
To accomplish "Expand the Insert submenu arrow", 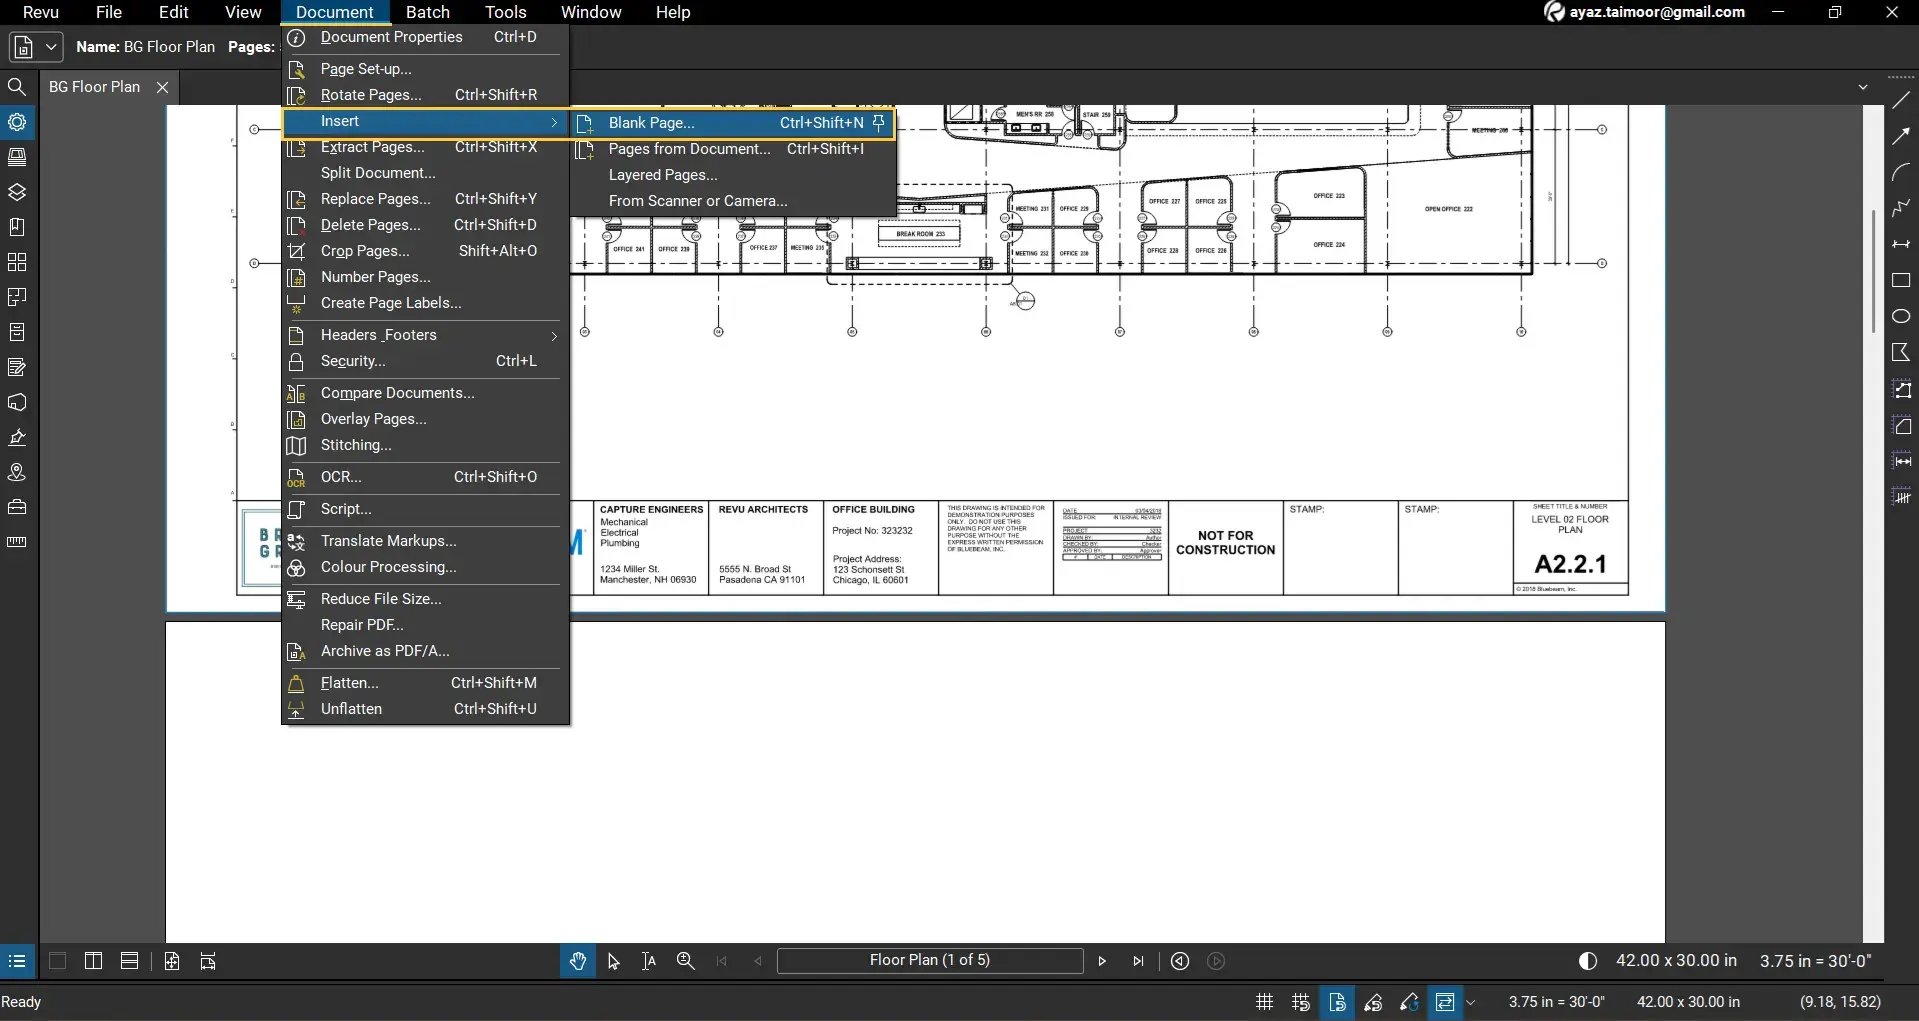I will [556, 123].
